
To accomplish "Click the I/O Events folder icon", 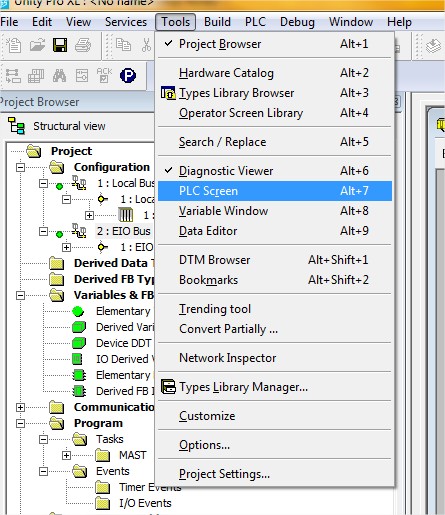I will click(103, 503).
